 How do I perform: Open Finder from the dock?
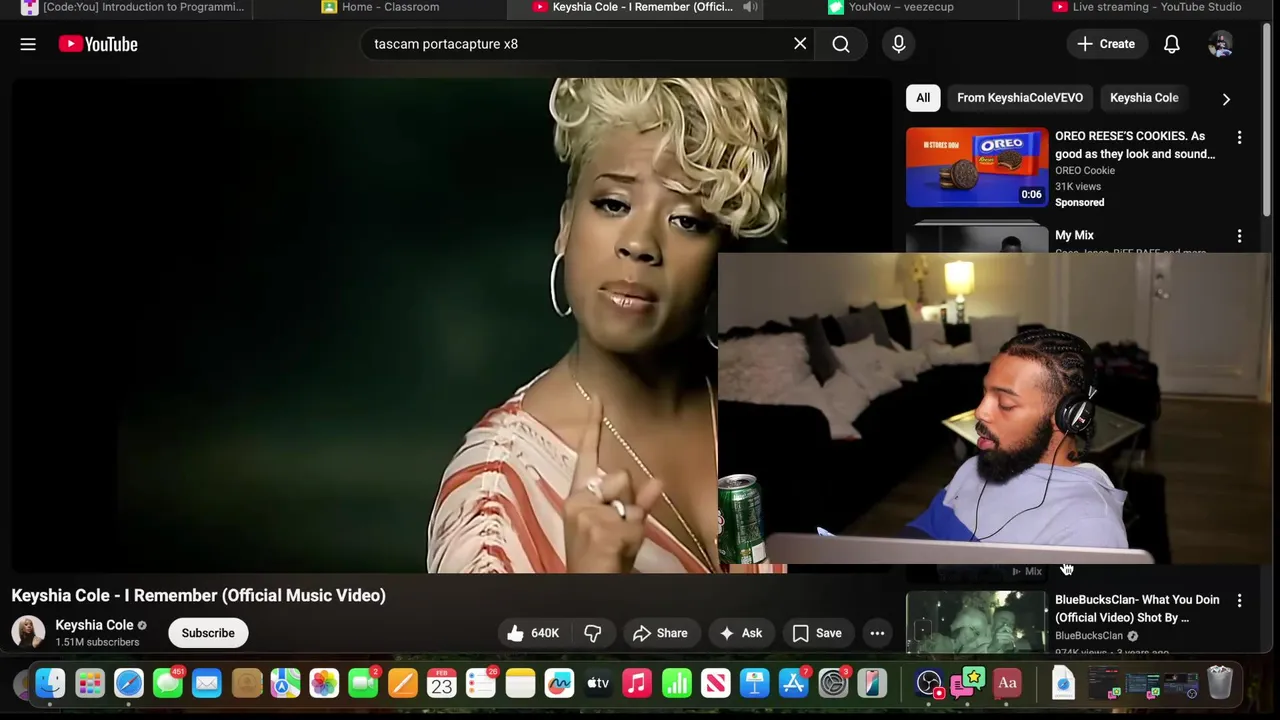pos(50,684)
